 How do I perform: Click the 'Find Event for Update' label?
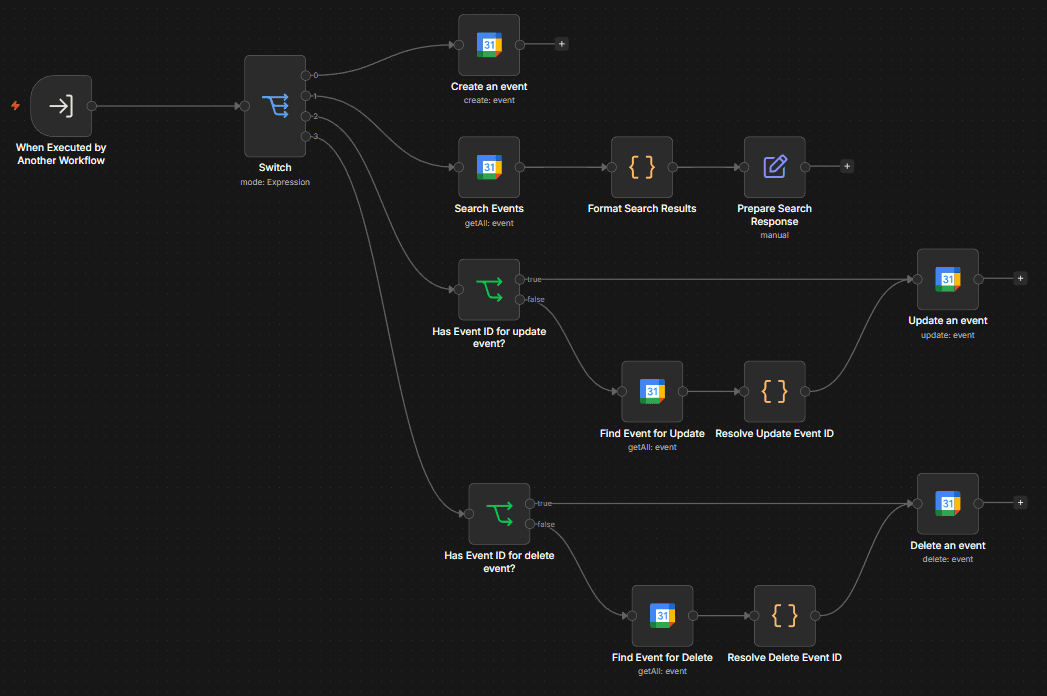(x=652, y=433)
